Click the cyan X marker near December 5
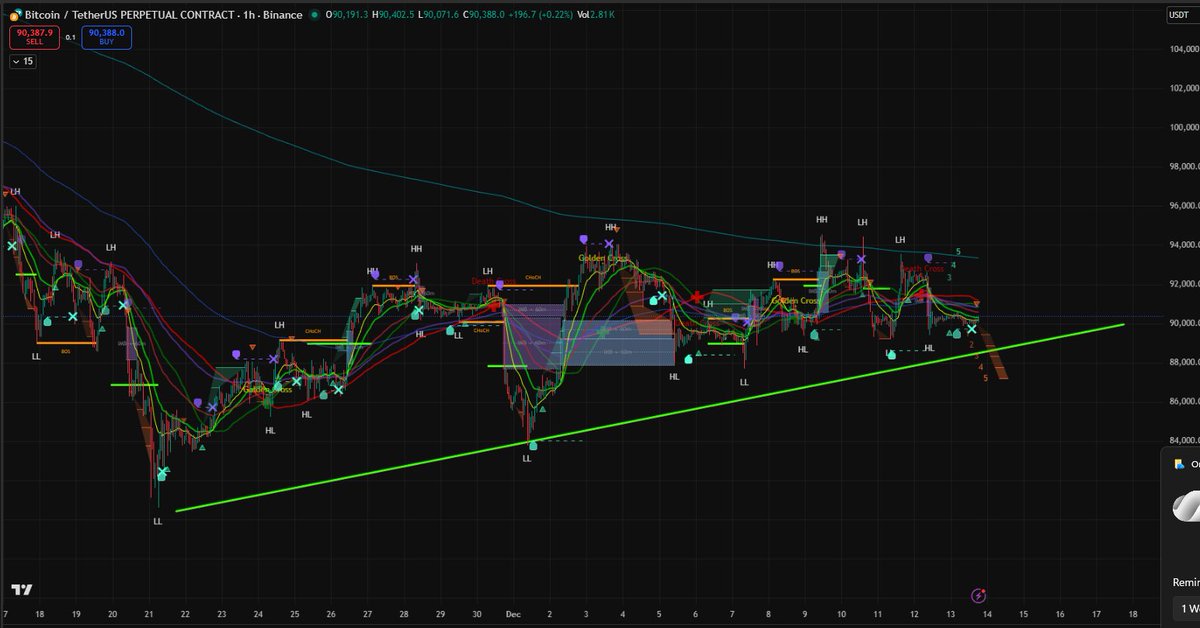The image size is (1200, 628). tap(662, 295)
